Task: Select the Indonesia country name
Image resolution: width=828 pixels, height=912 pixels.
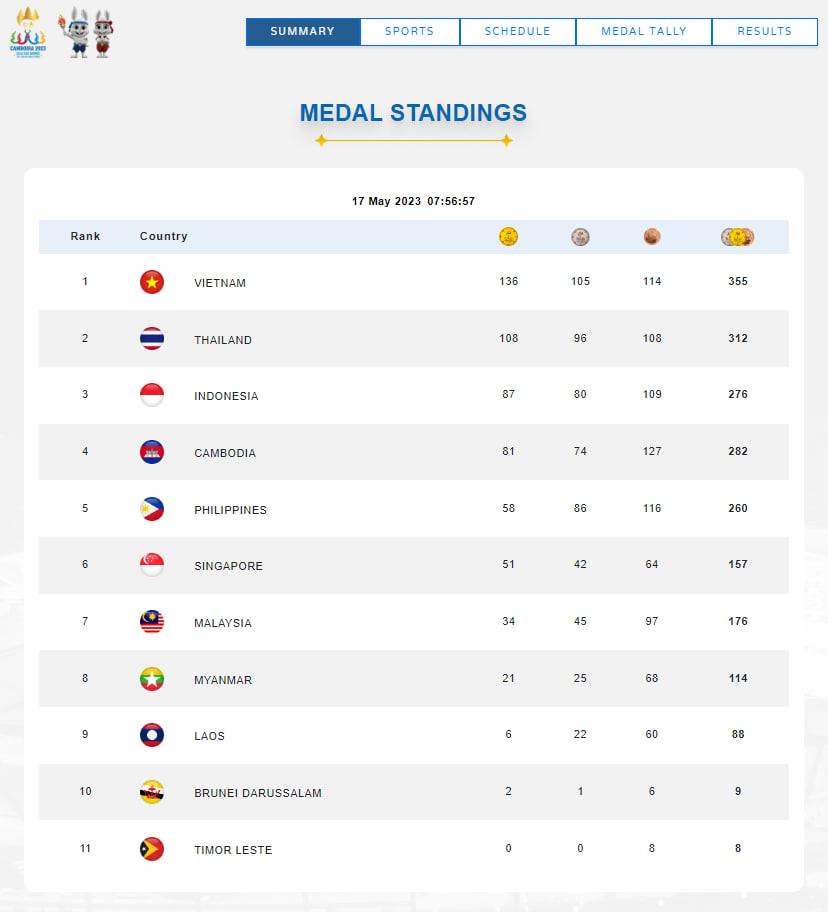Action: click(226, 396)
